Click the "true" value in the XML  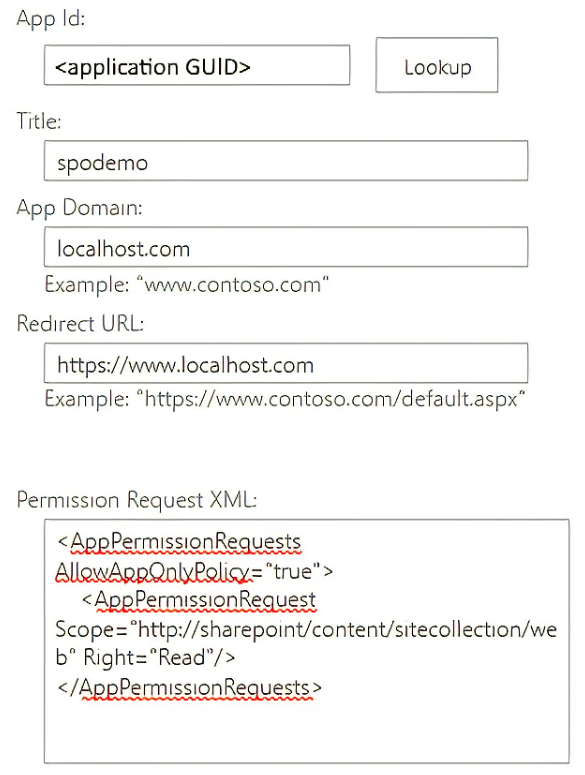(x=293, y=571)
